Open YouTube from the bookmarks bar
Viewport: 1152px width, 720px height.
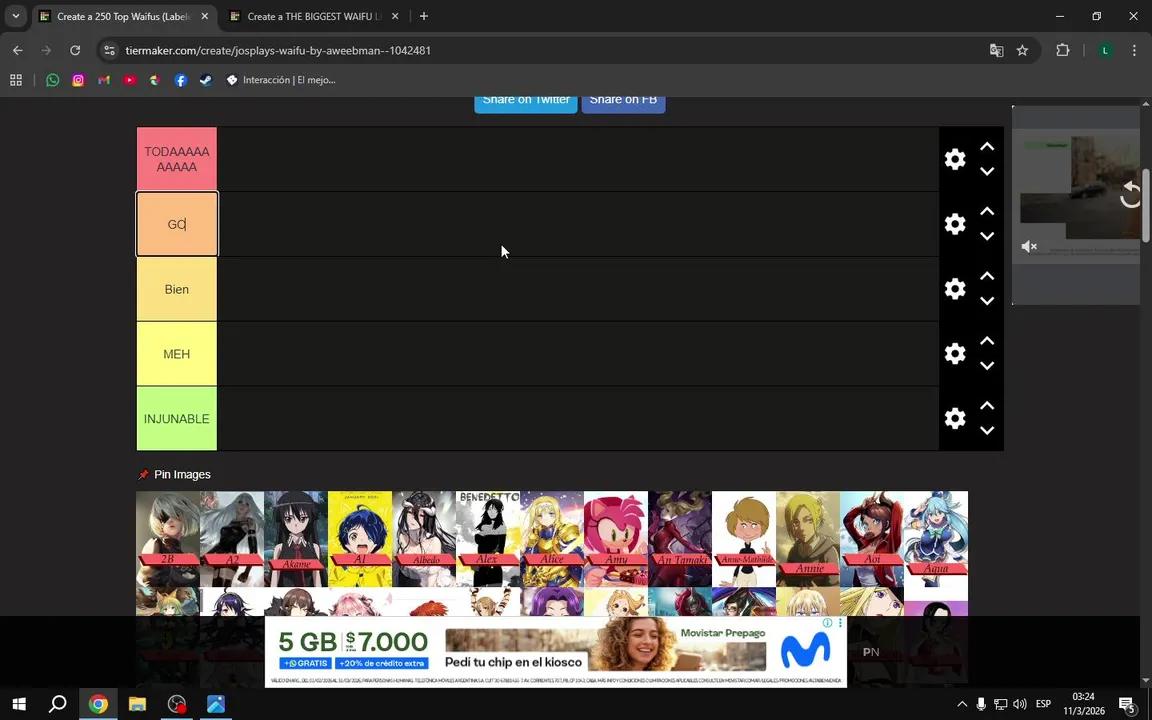[129, 79]
